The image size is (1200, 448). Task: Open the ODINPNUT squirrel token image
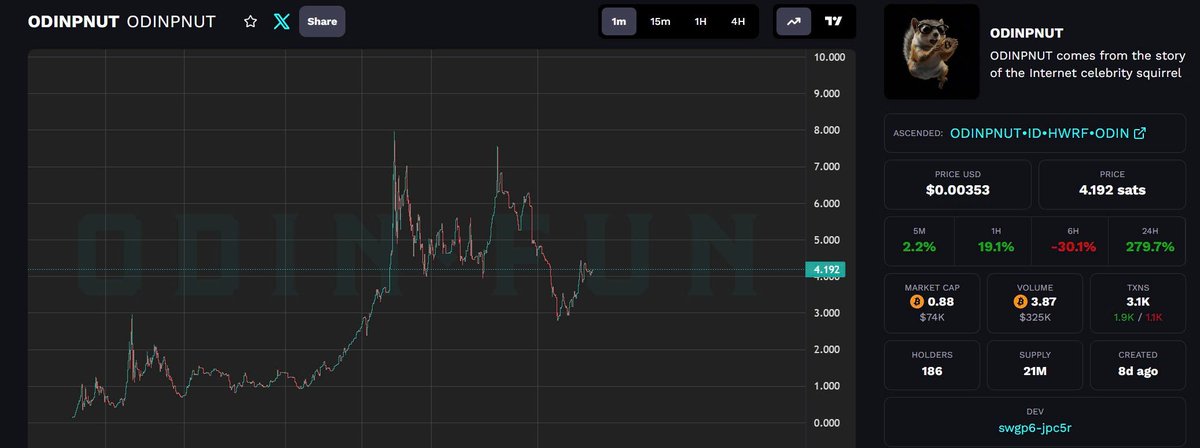[x=932, y=51]
